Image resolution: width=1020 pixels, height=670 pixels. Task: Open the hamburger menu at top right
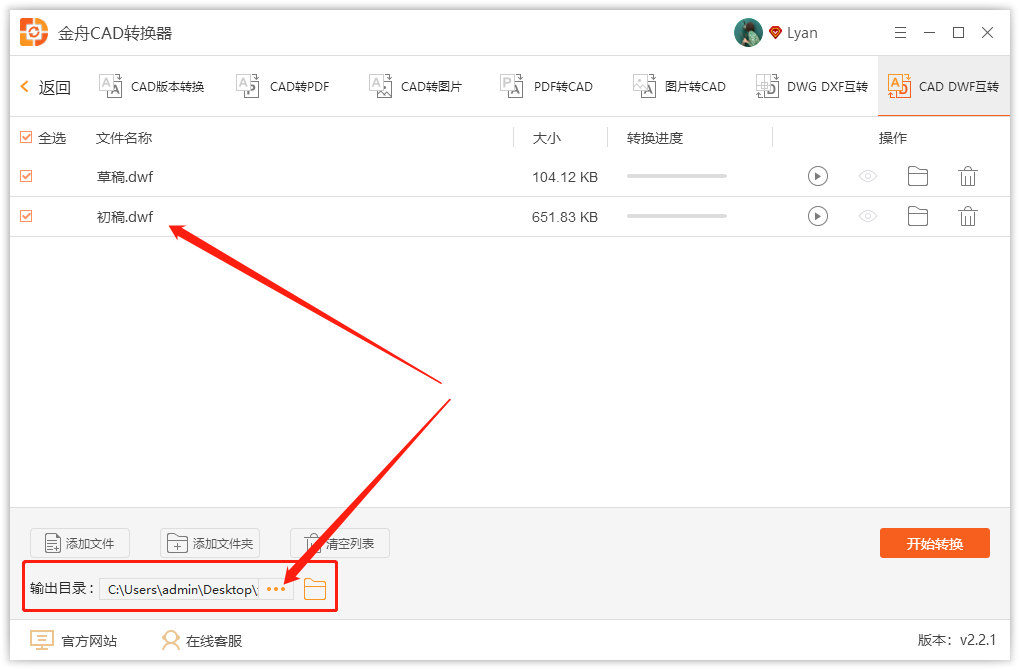pos(899,32)
